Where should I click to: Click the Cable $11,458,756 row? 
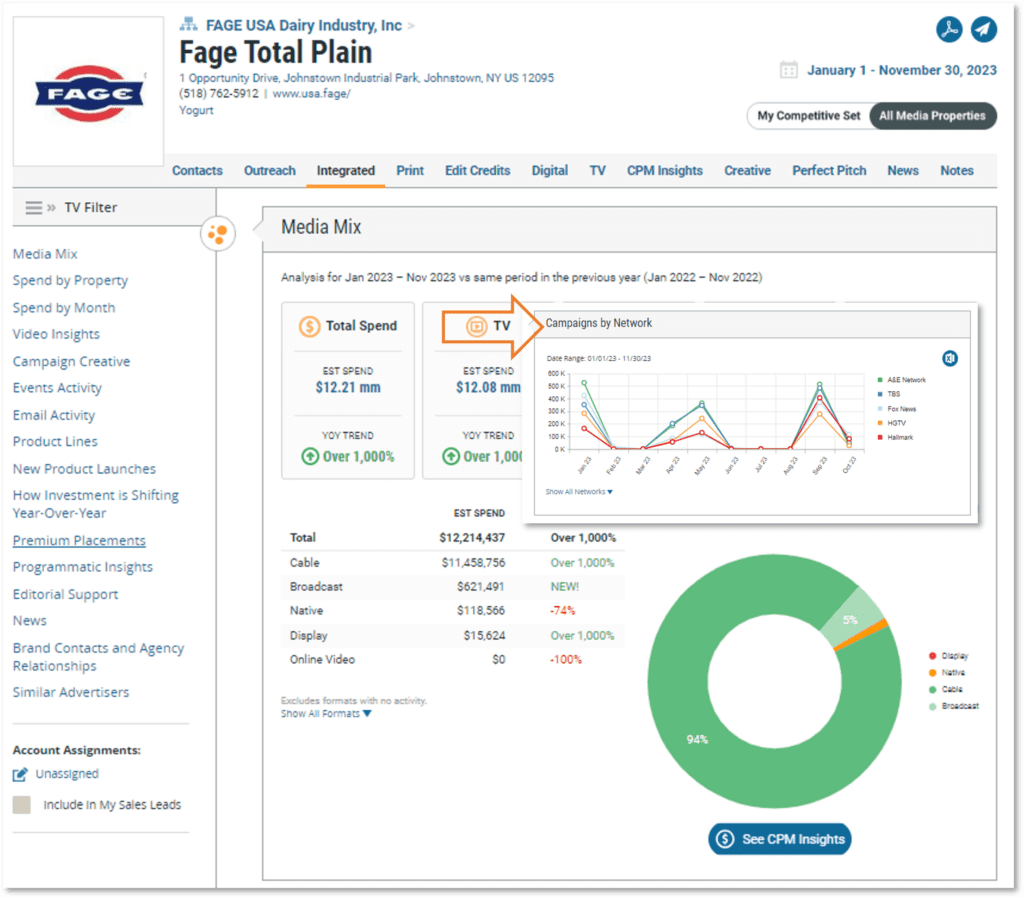point(453,563)
